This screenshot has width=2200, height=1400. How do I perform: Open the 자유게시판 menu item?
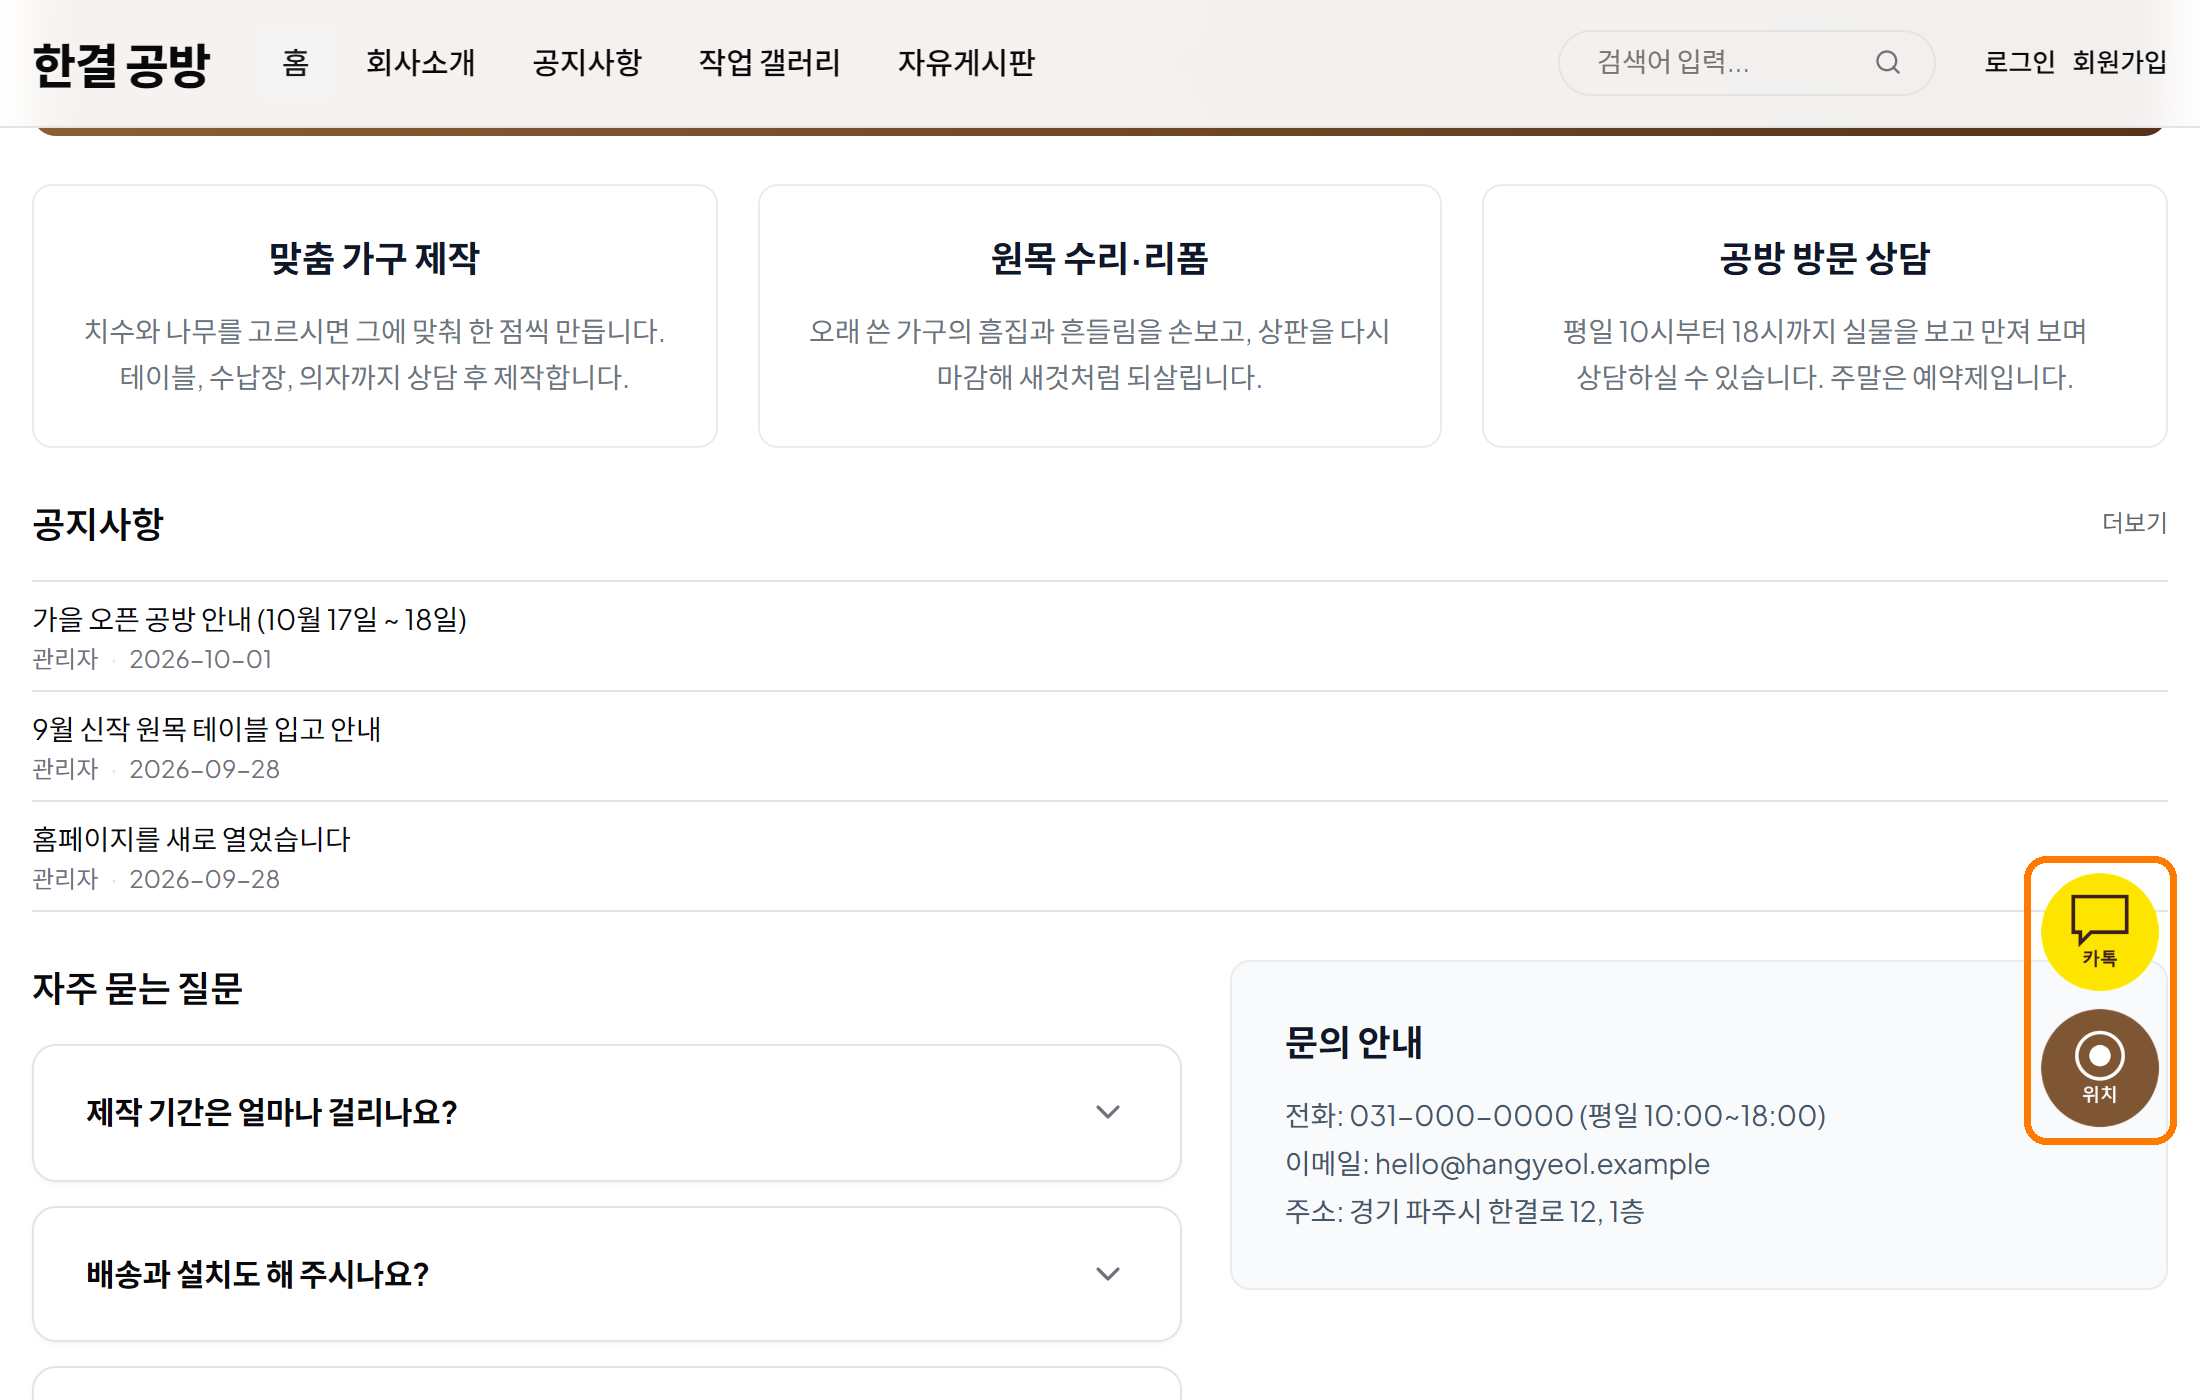click(966, 63)
